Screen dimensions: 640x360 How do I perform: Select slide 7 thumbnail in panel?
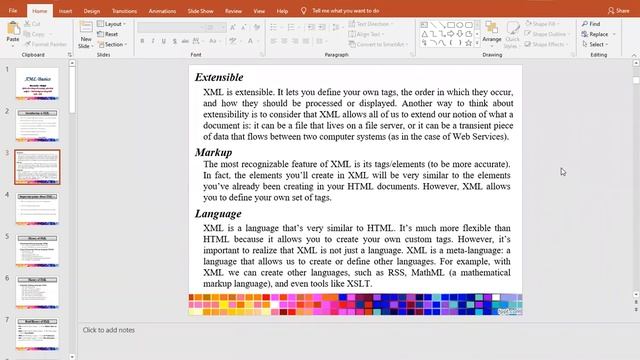(x=37, y=334)
